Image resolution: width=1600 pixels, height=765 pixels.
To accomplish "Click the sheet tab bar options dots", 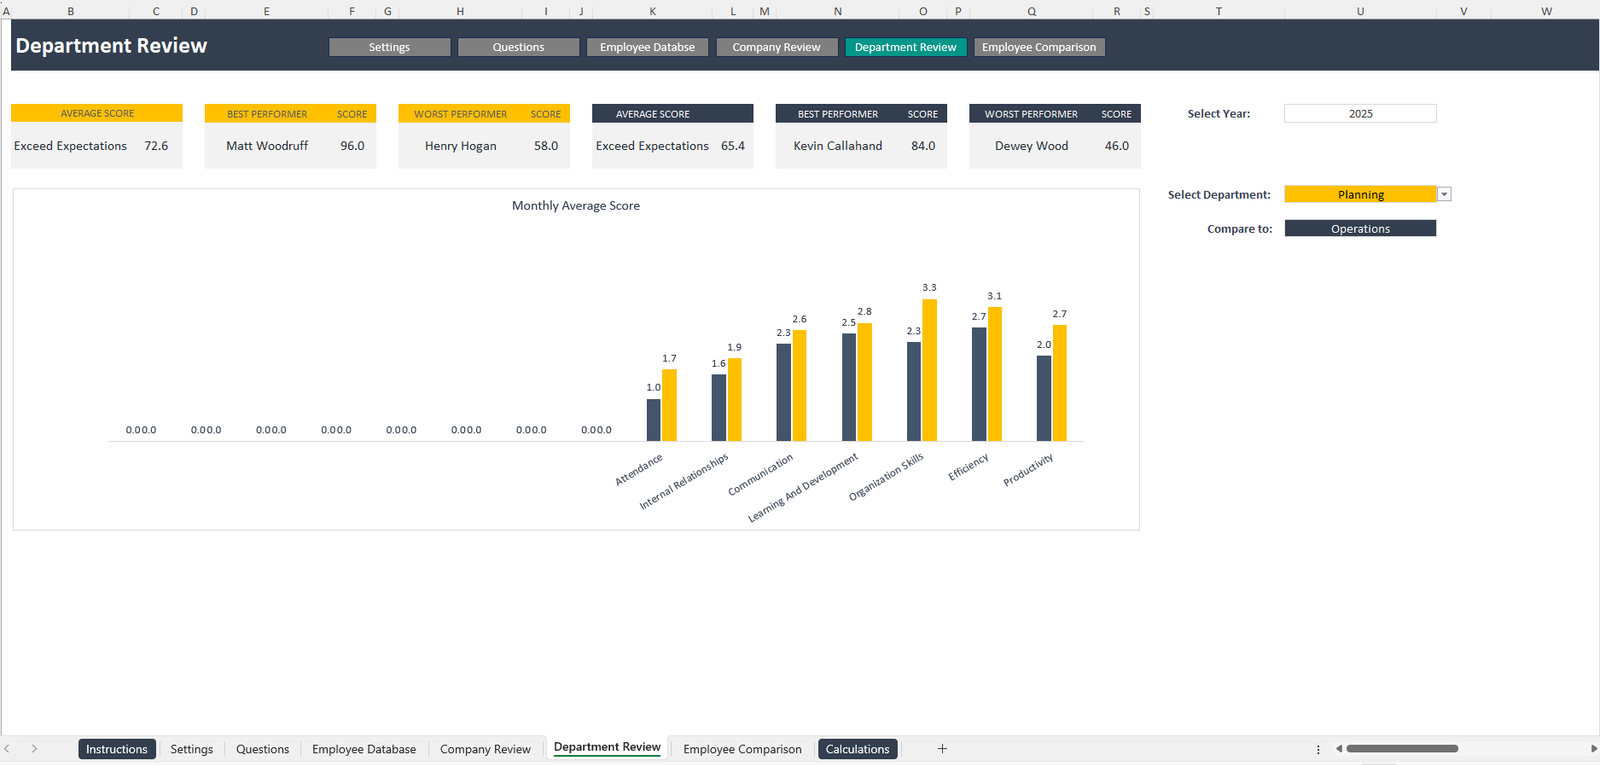I will (x=1318, y=749).
